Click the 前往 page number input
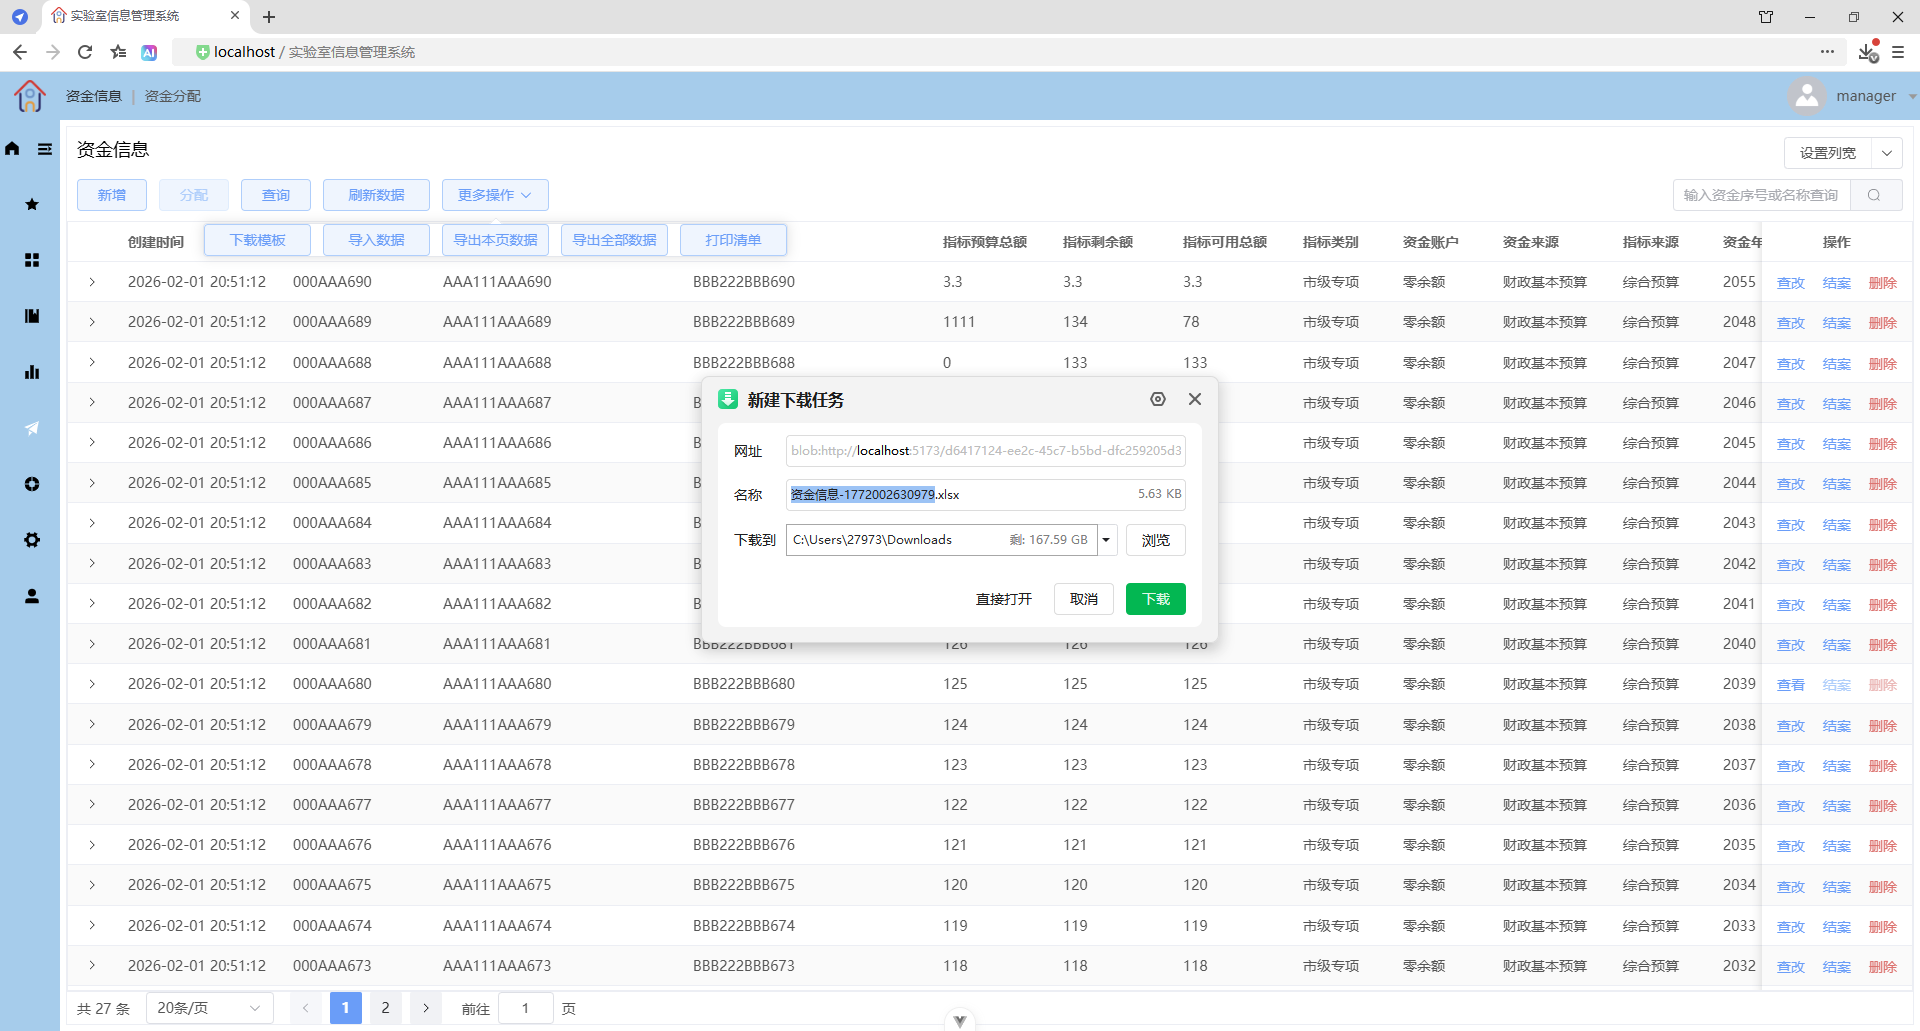 (525, 1008)
